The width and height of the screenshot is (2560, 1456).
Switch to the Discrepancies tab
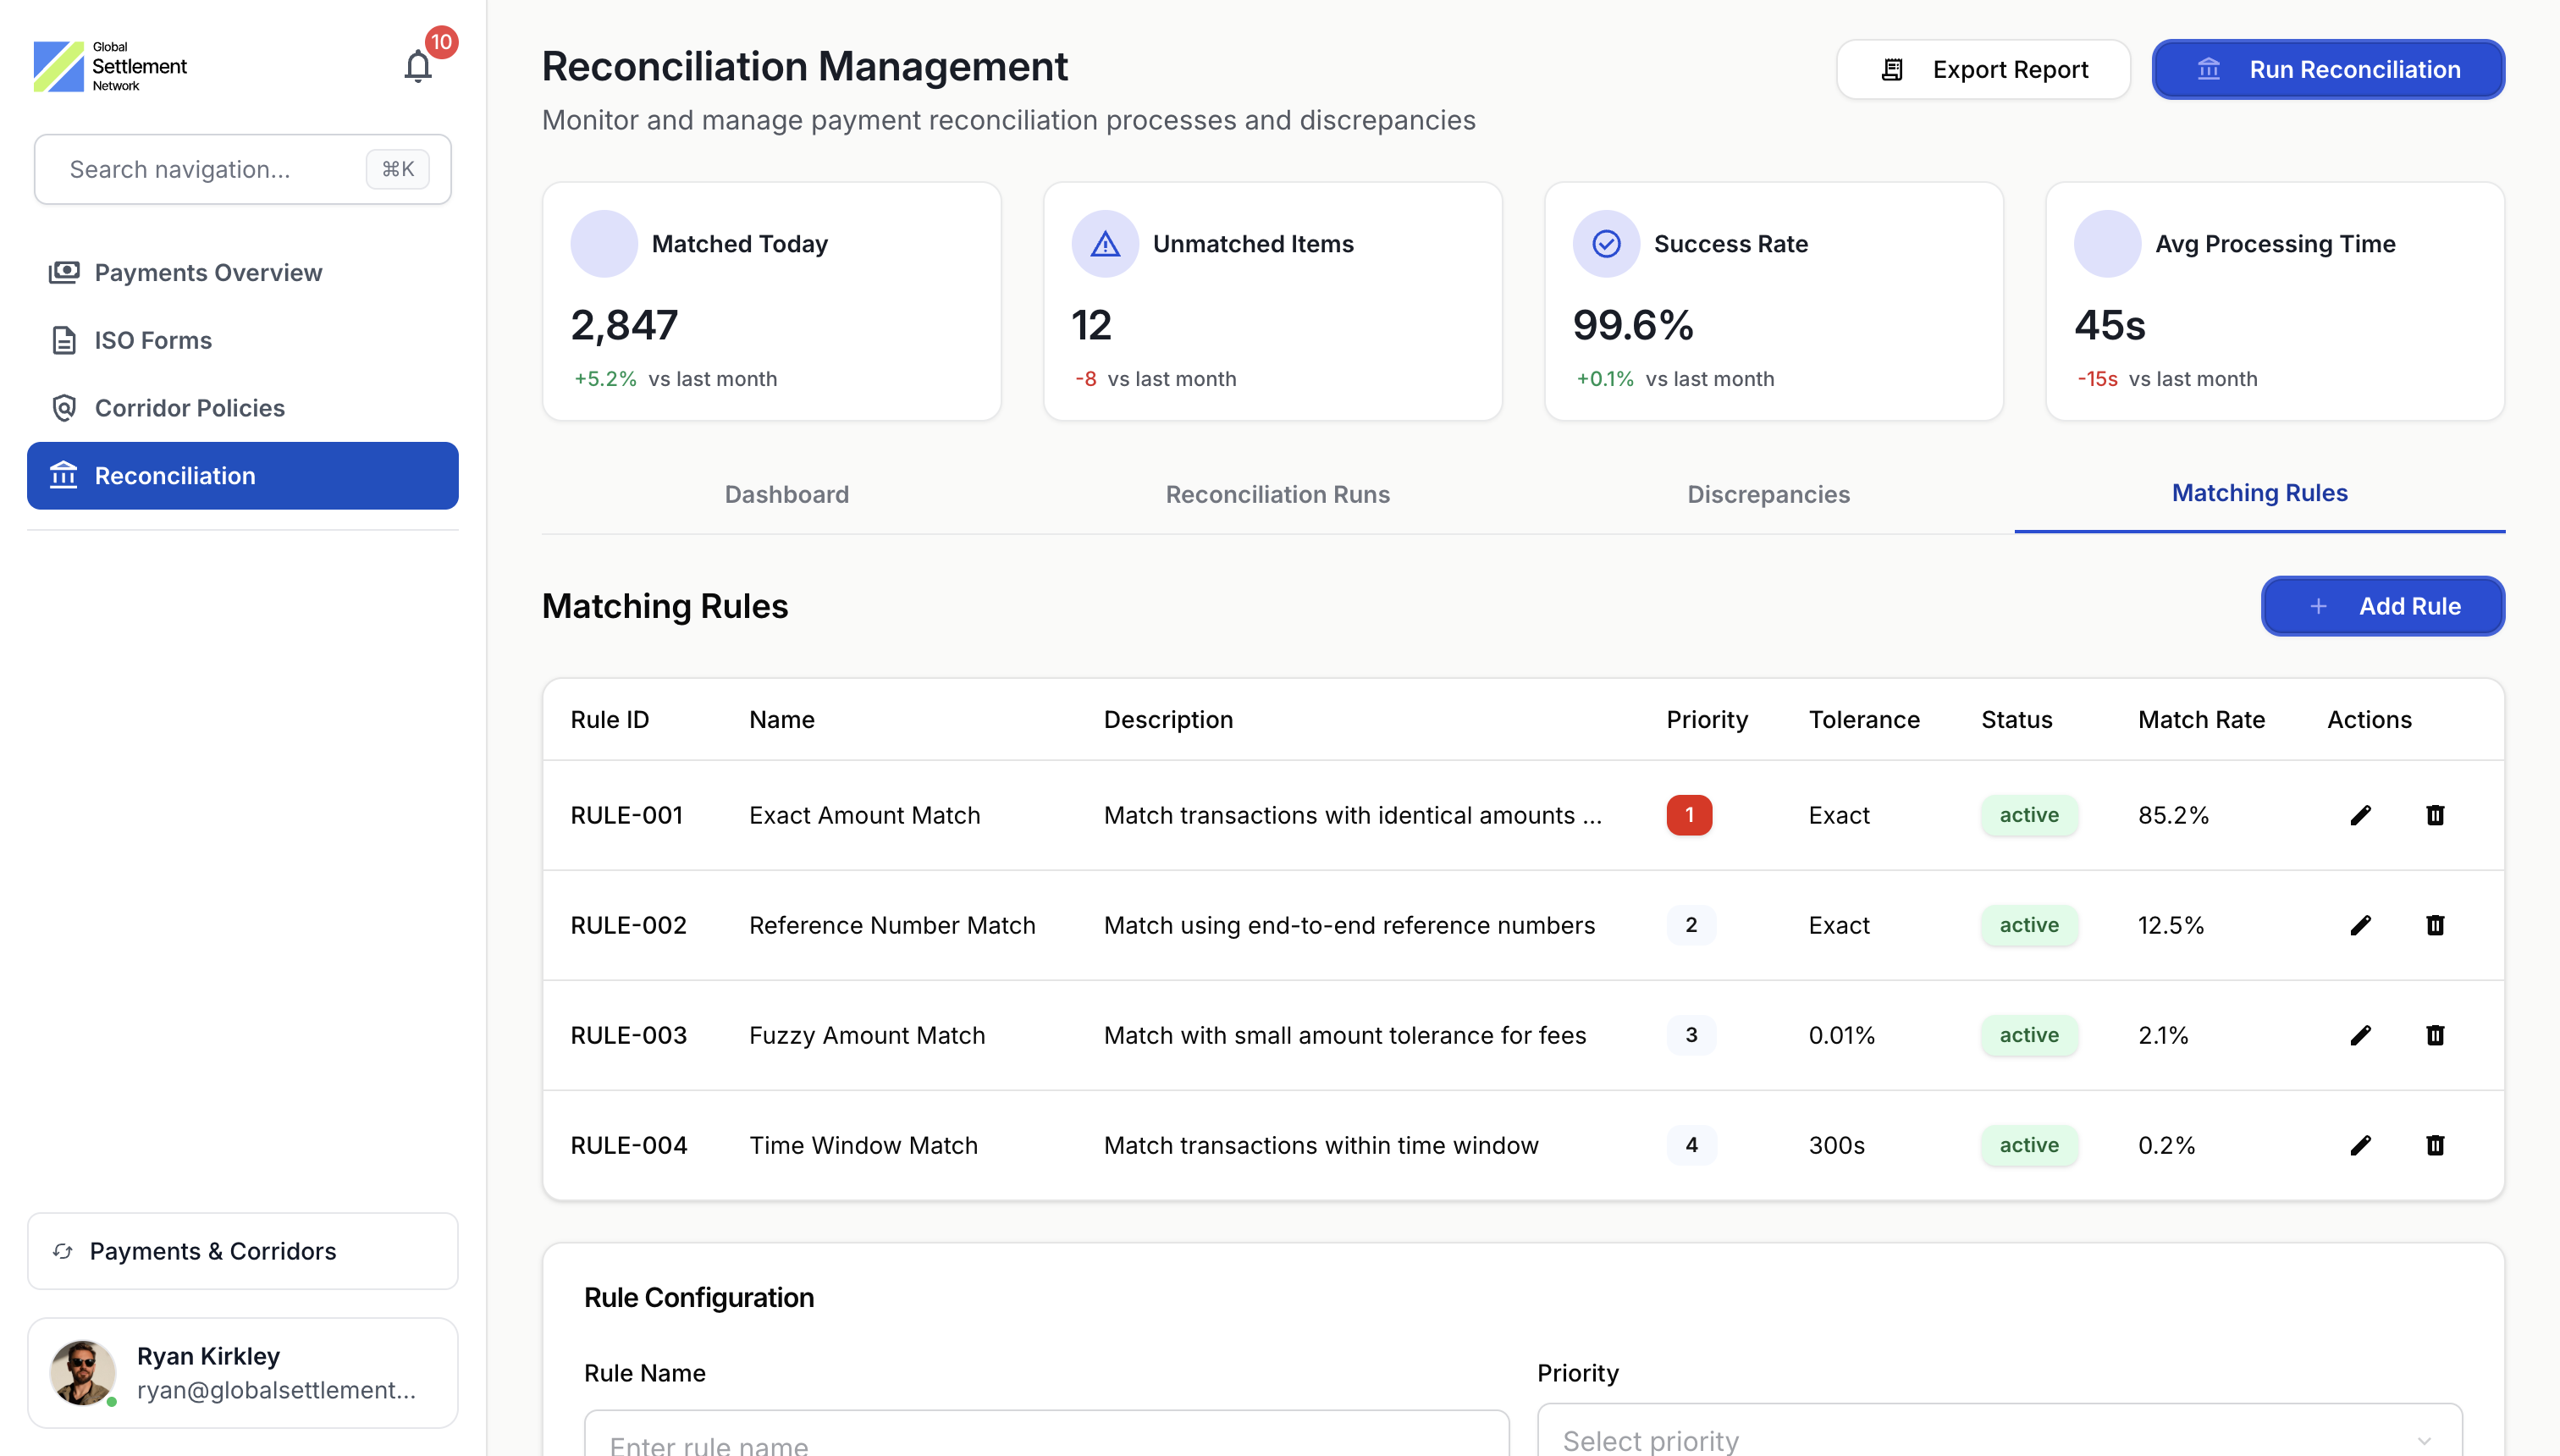(1768, 494)
